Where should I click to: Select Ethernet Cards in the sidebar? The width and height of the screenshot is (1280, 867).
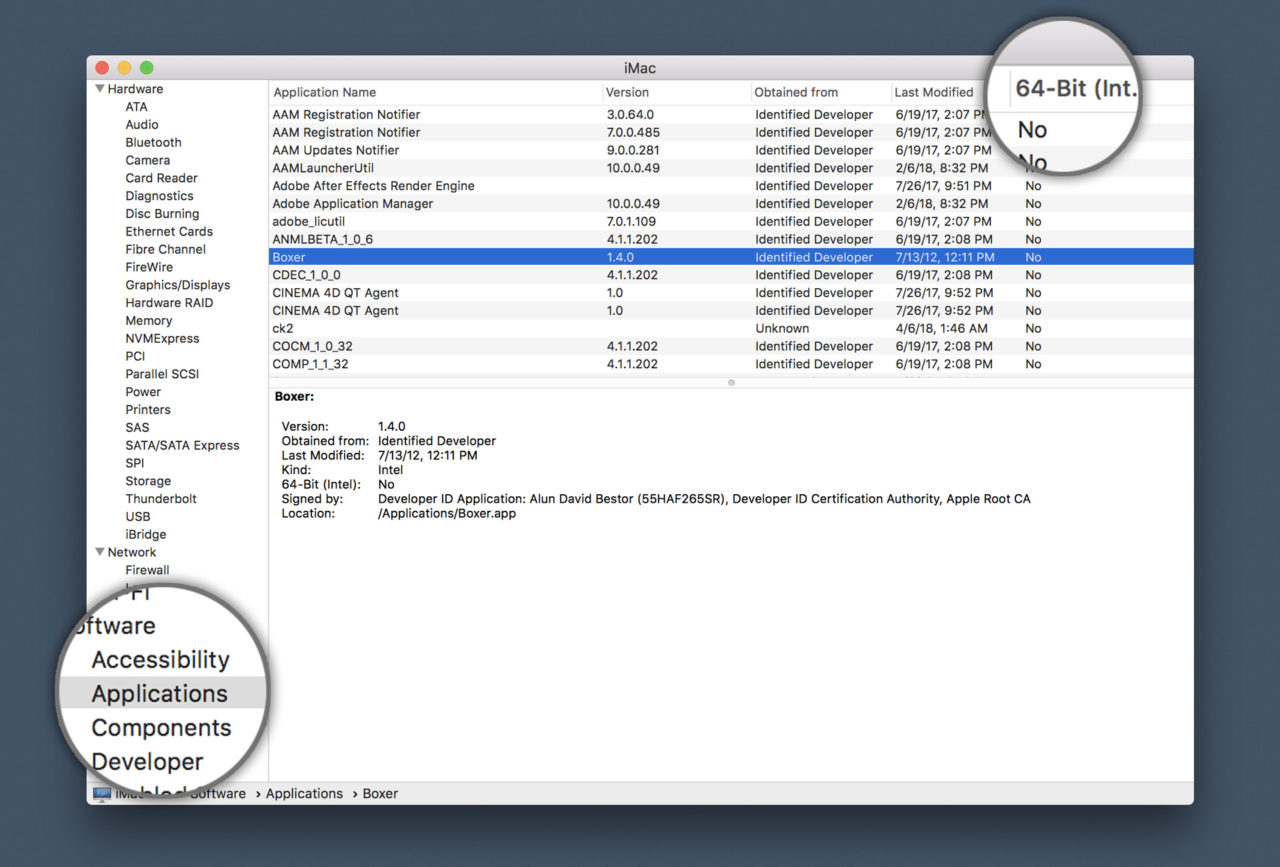click(169, 232)
